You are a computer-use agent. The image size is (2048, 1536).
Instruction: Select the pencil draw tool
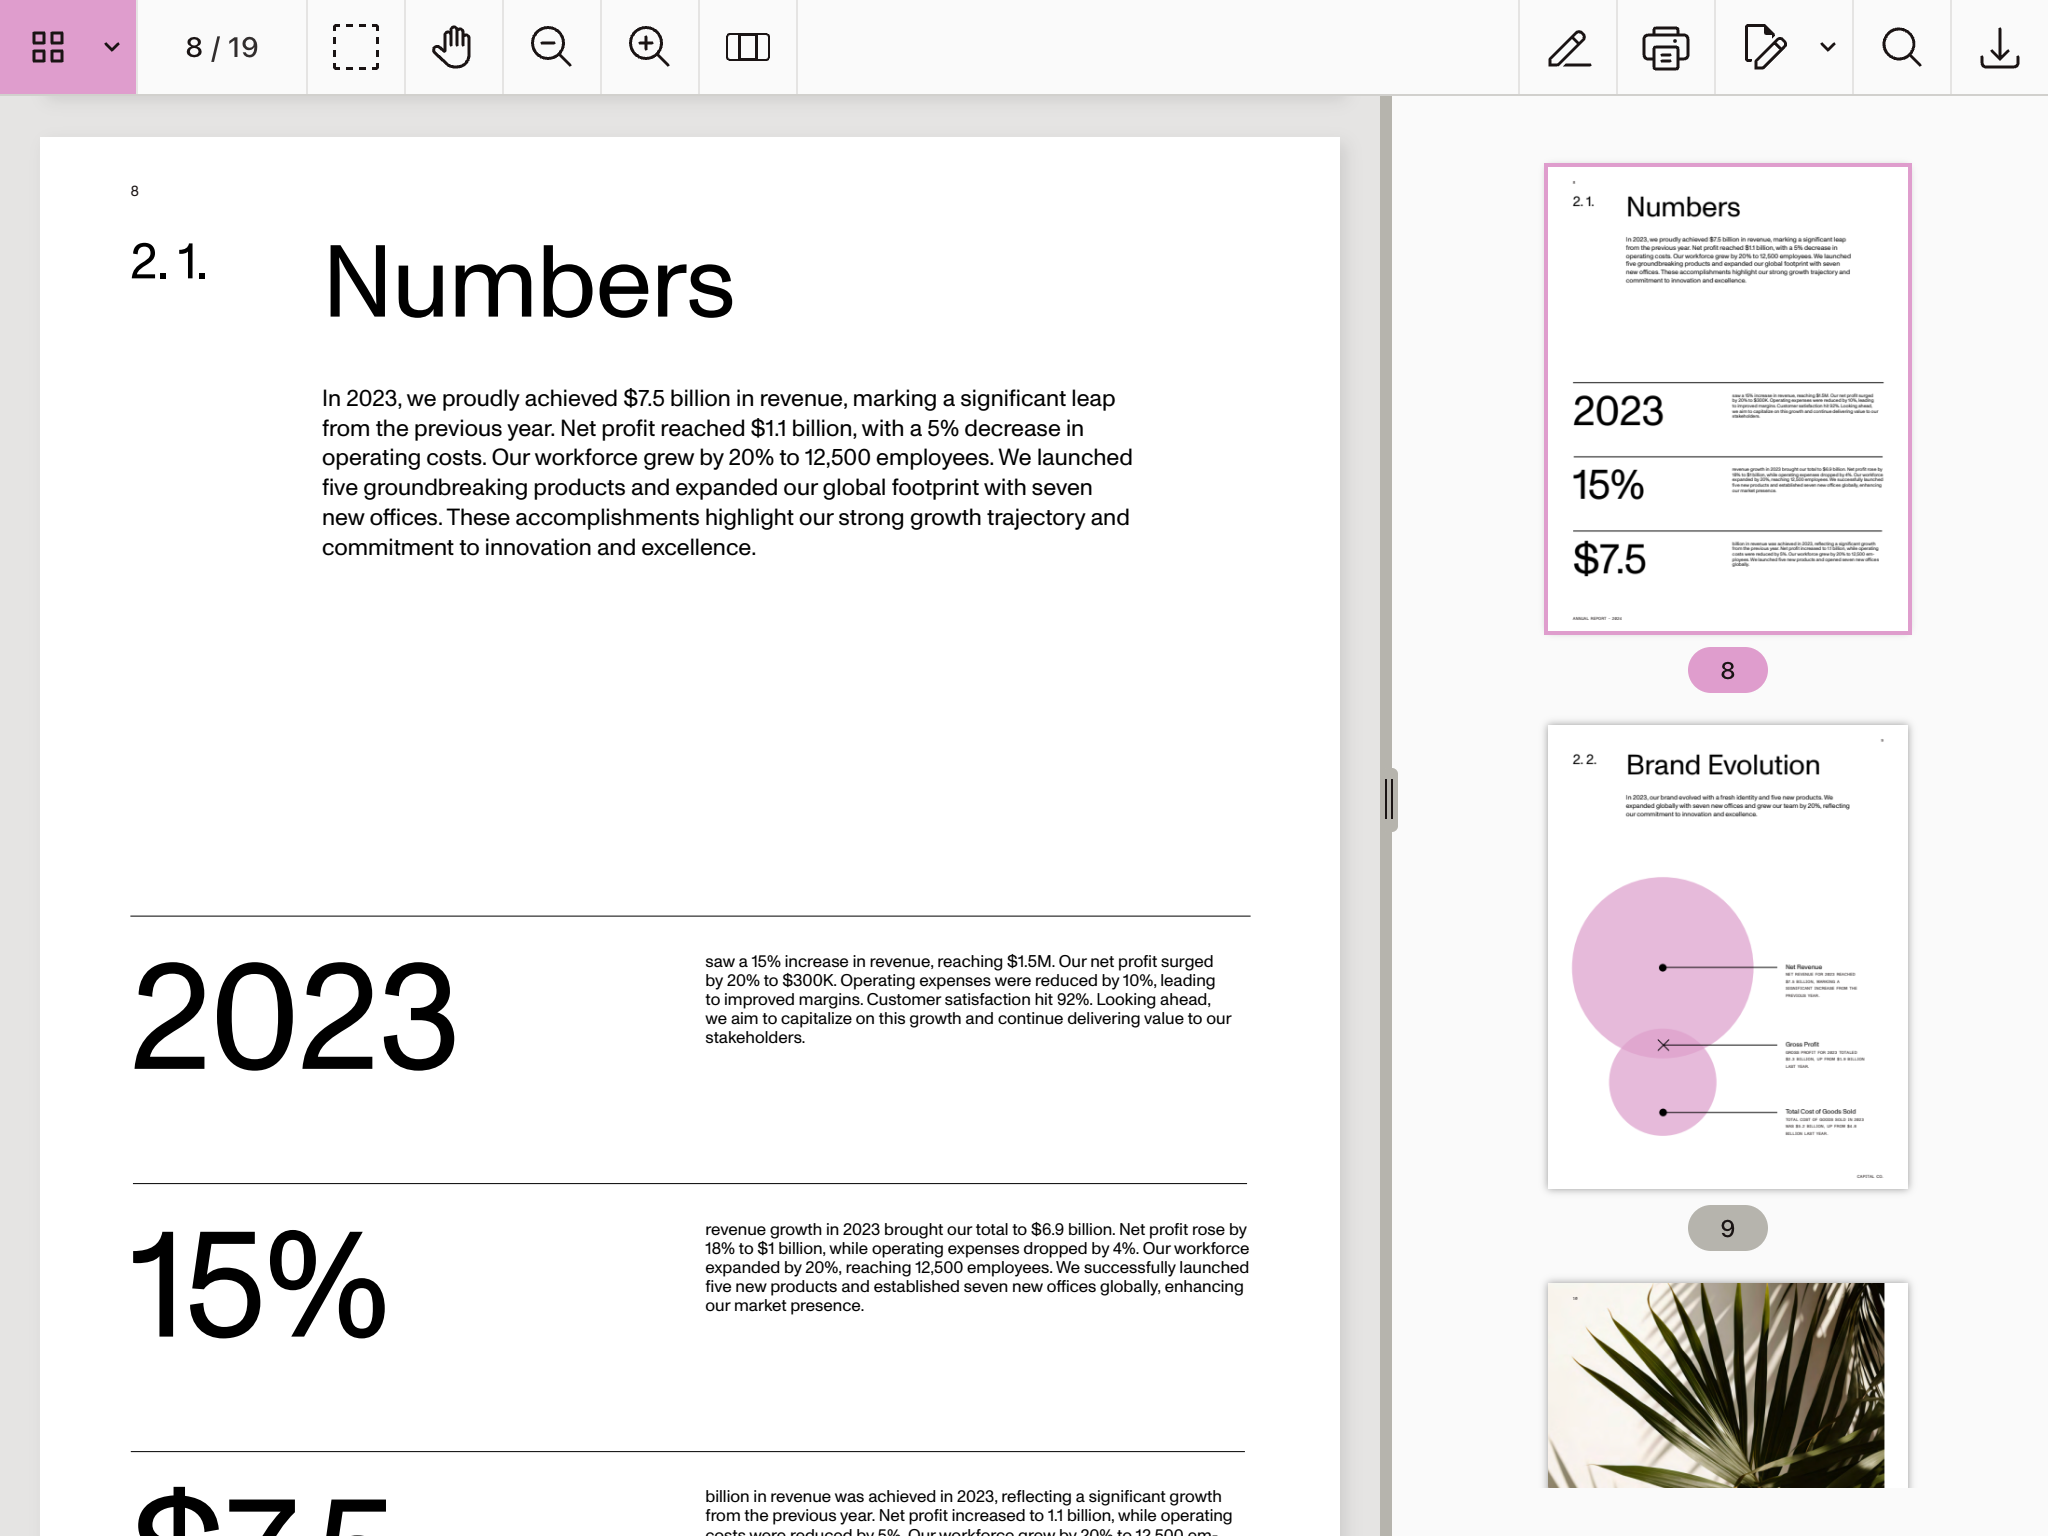1568,47
